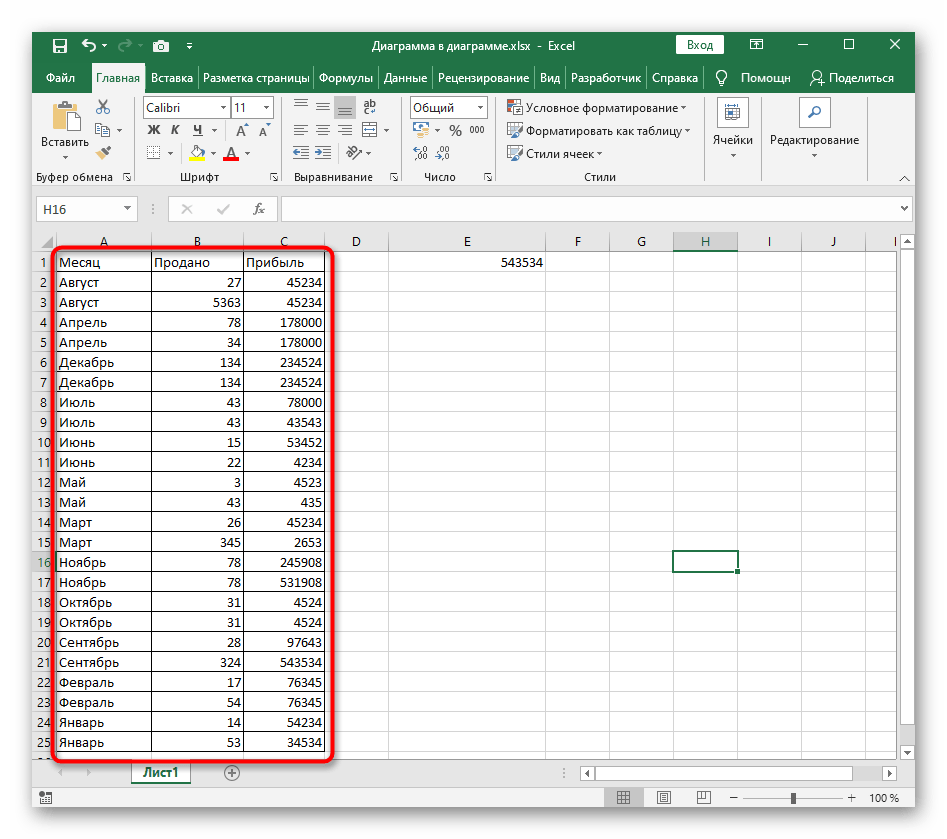Toggle underline Ч formatting
This screenshot has height=839, width=947.
click(197, 130)
